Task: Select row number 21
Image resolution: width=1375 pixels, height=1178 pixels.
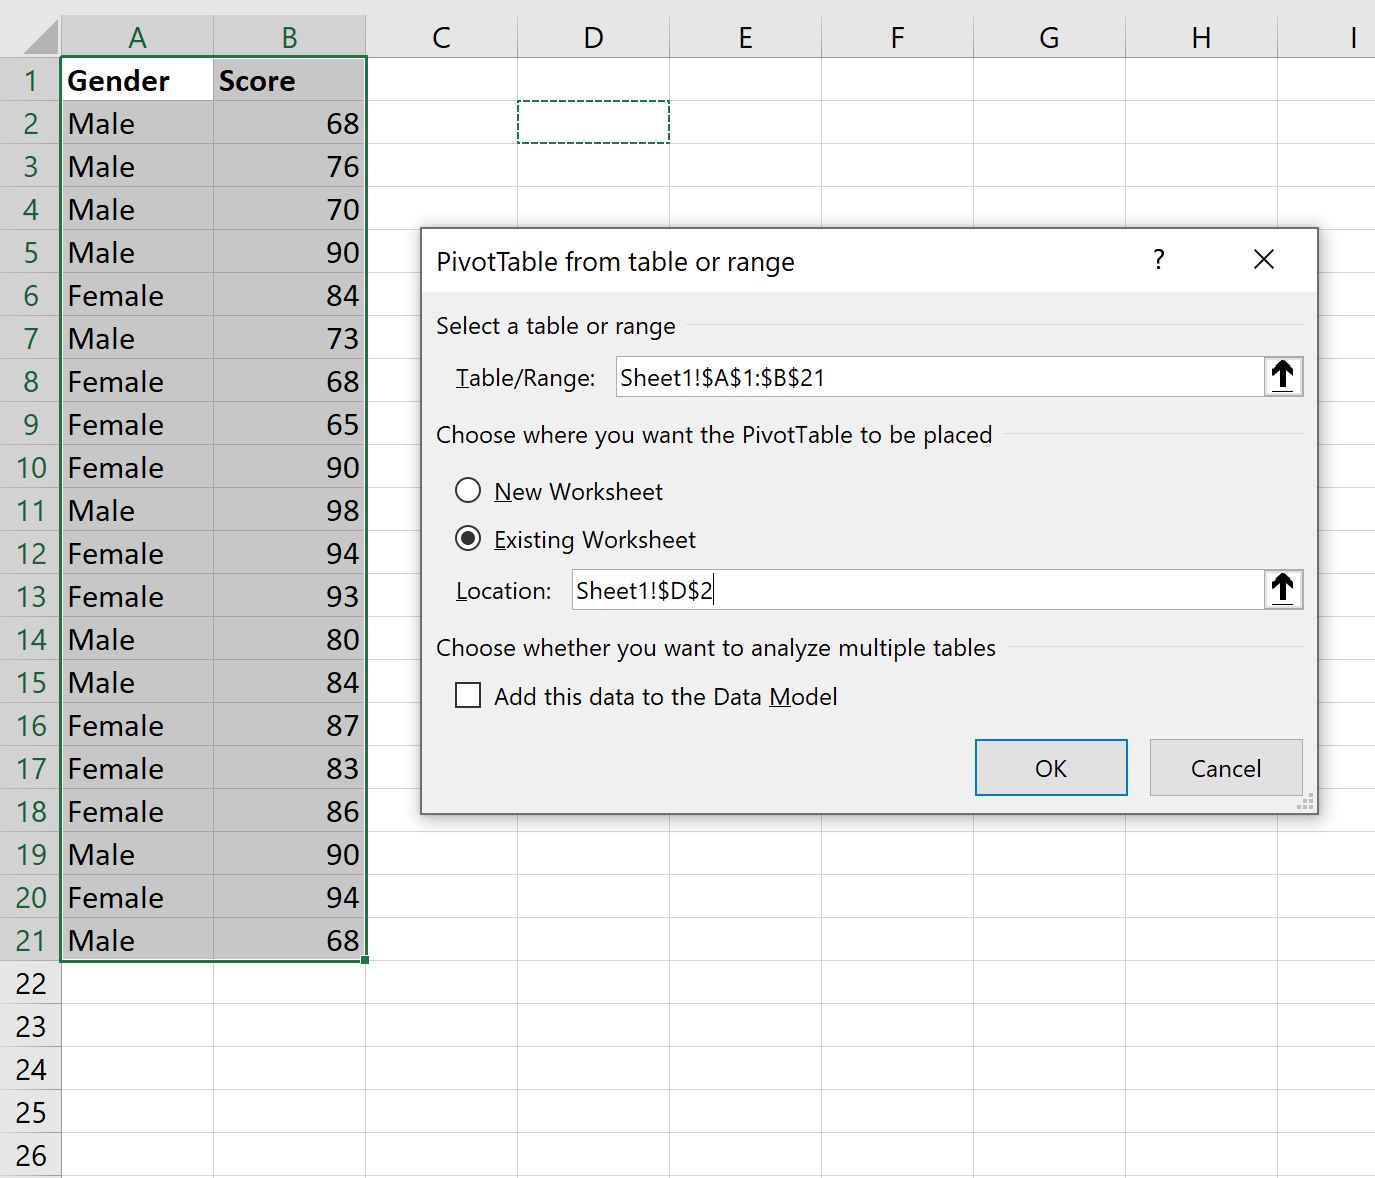Action: point(30,940)
